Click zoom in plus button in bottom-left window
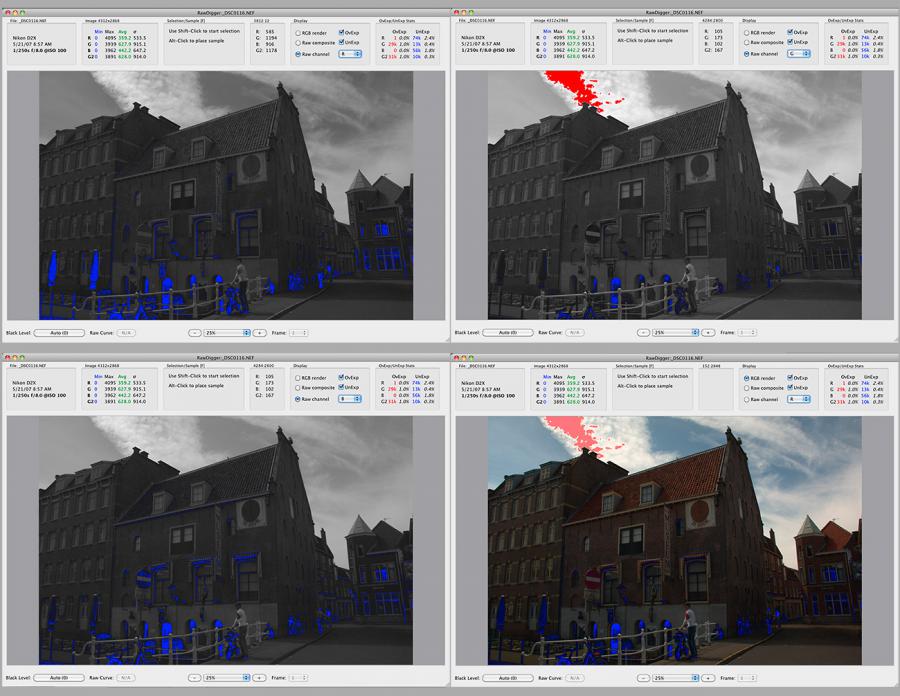Image resolution: width=900 pixels, height=696 pixels. [259, 677]
